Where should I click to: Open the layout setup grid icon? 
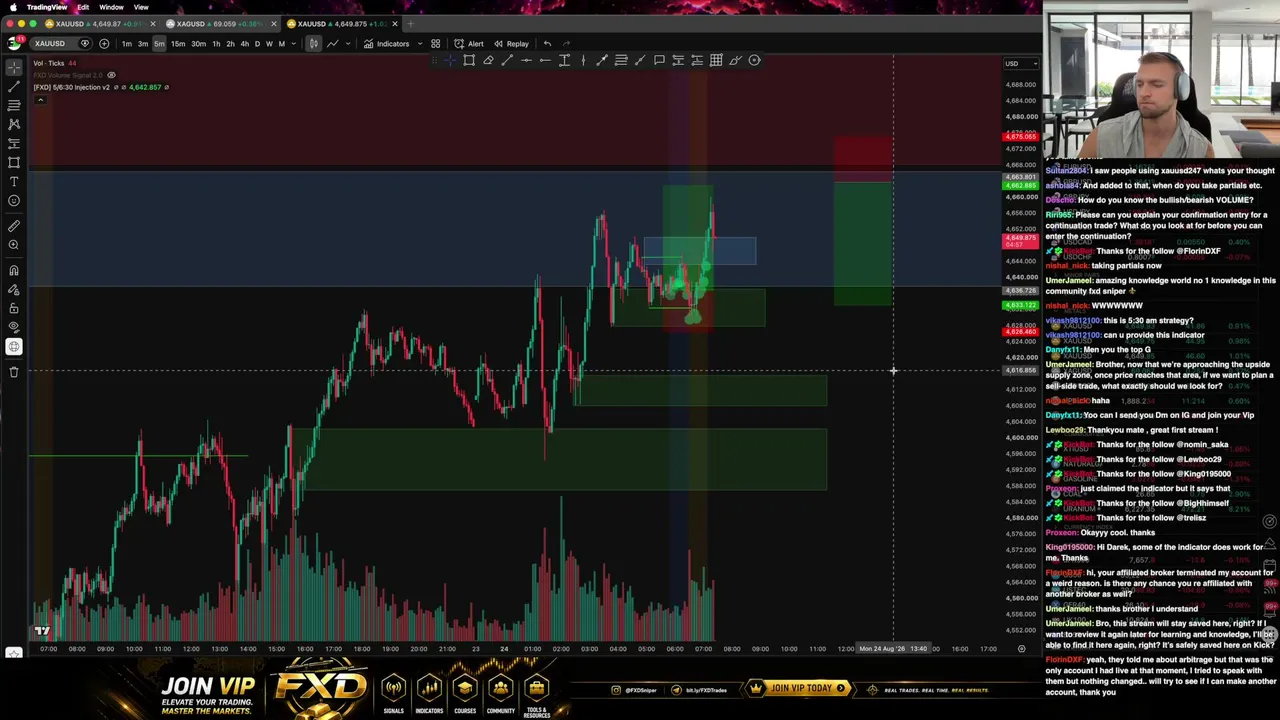click(435, 44)
